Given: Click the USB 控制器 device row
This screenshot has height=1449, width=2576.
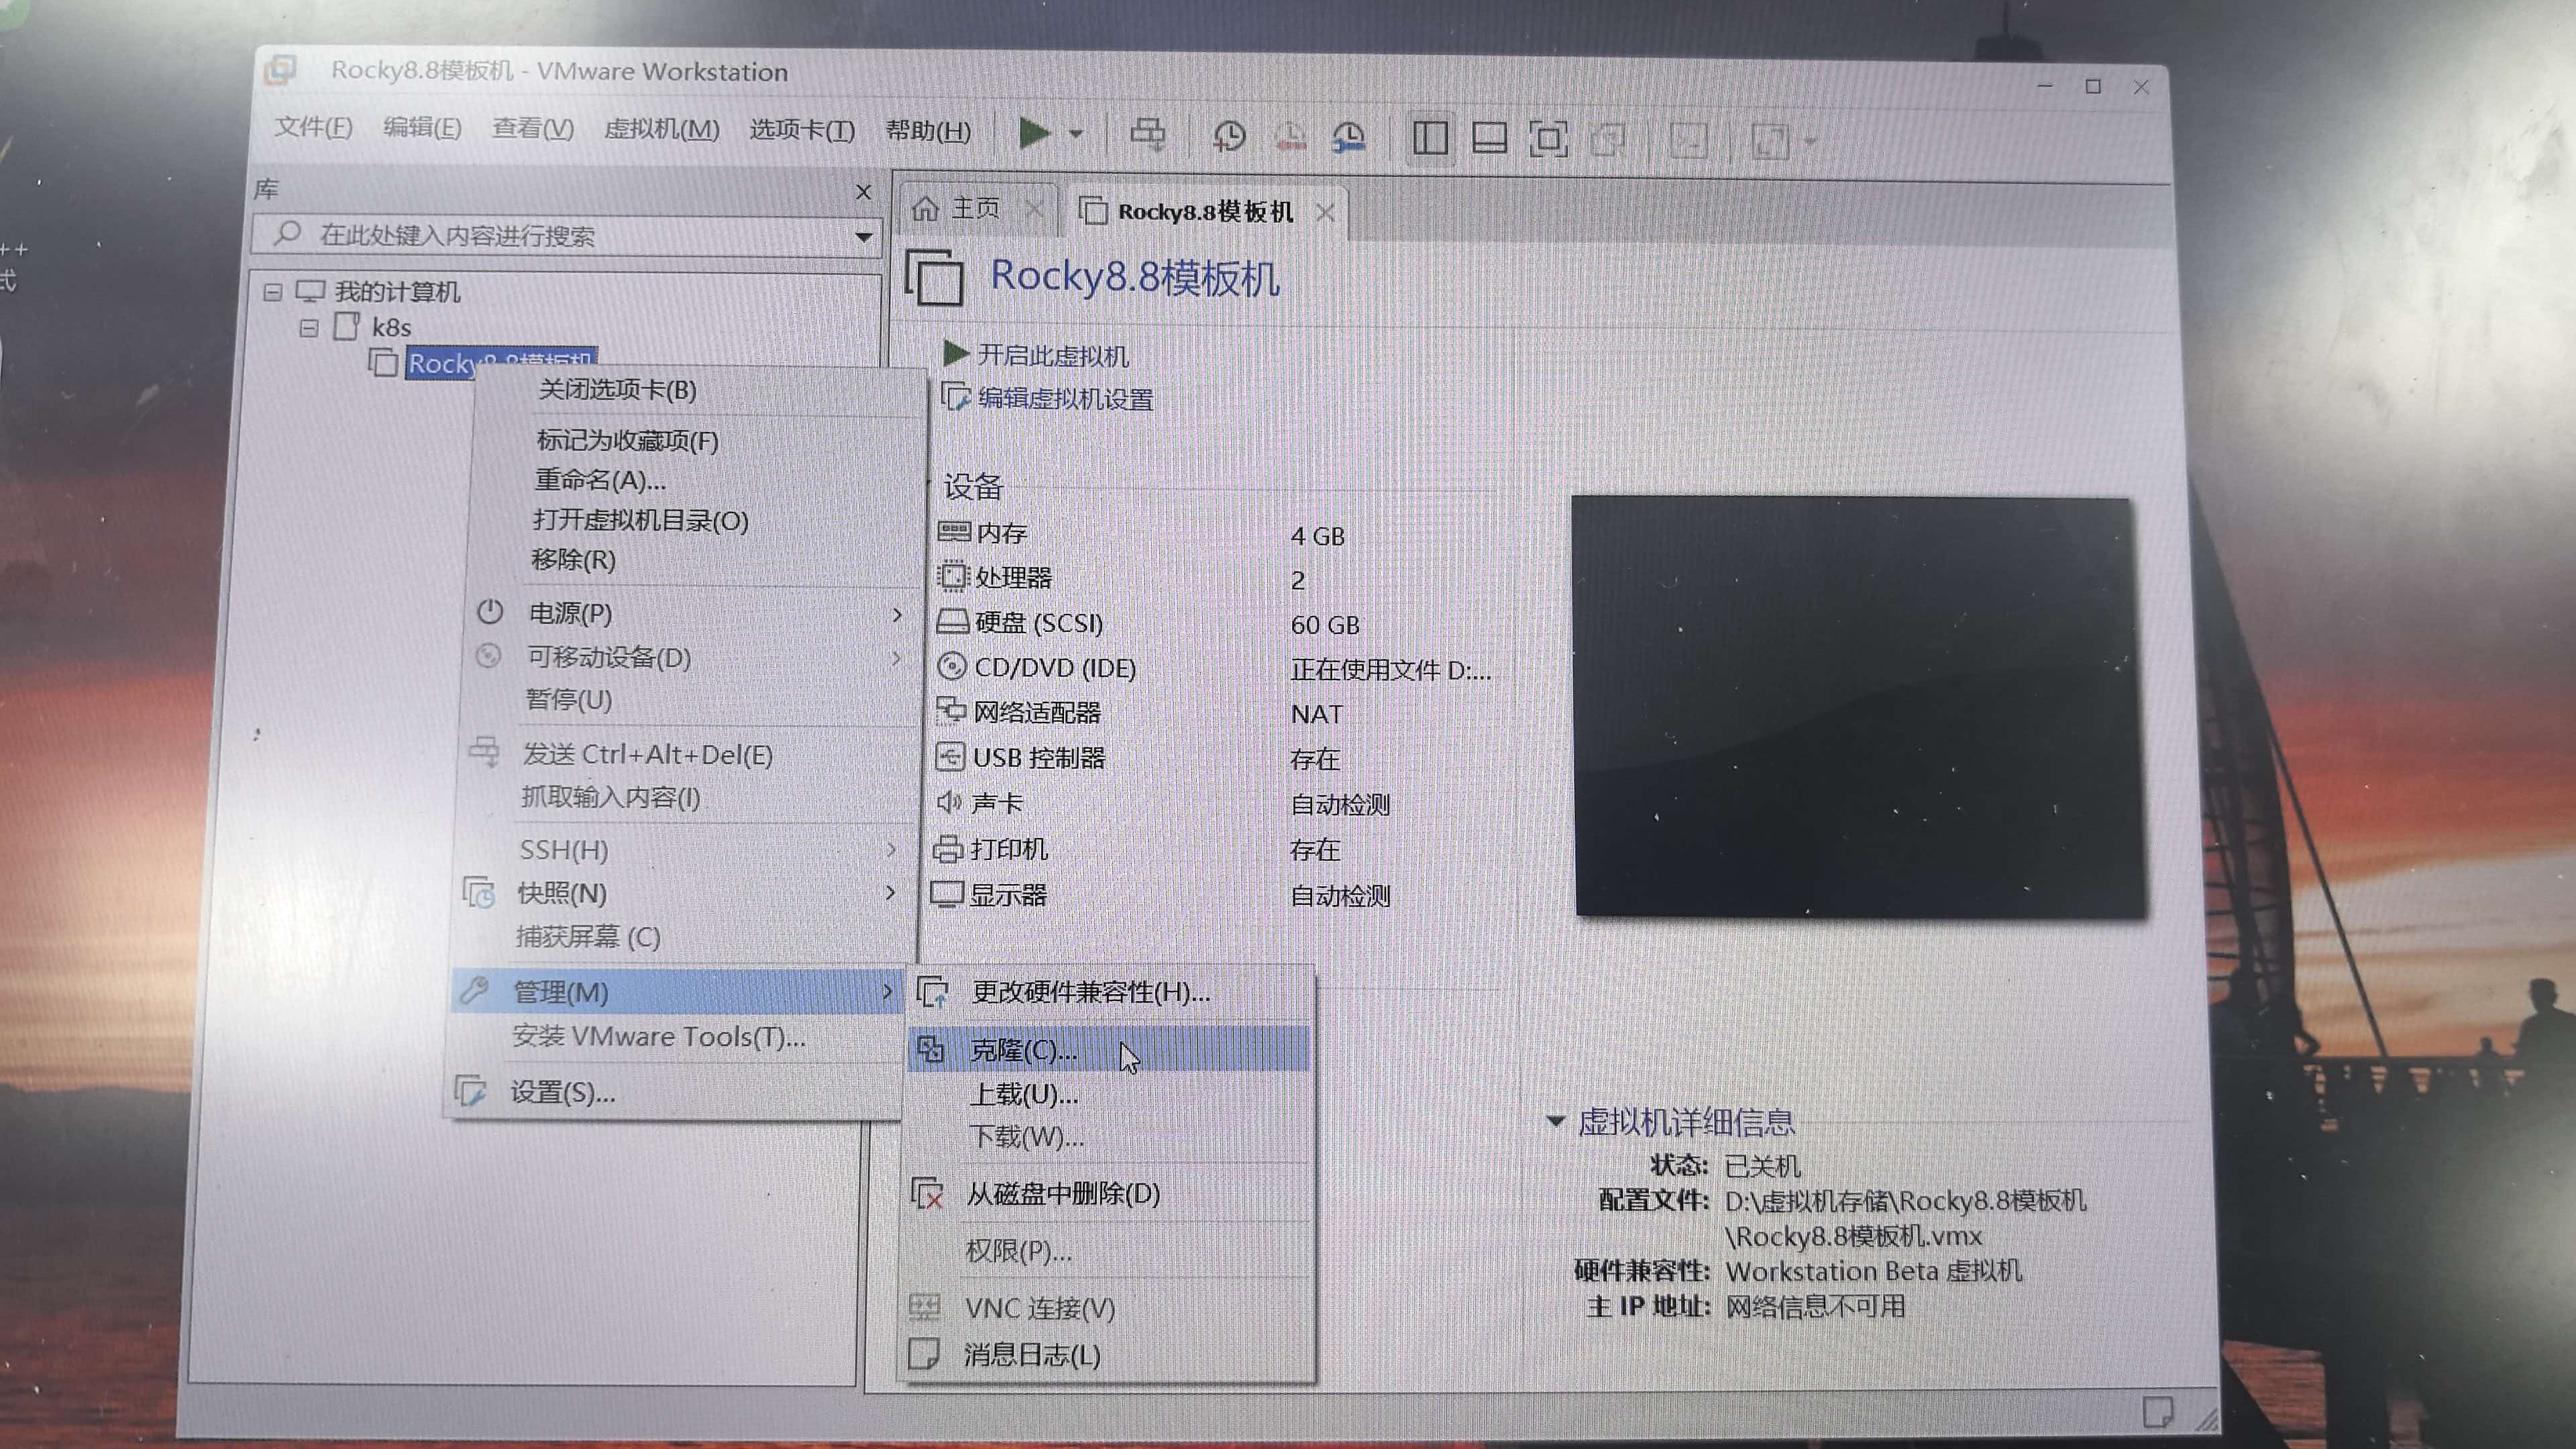Looking at the screenshot, I should [x=1215, y=758].
